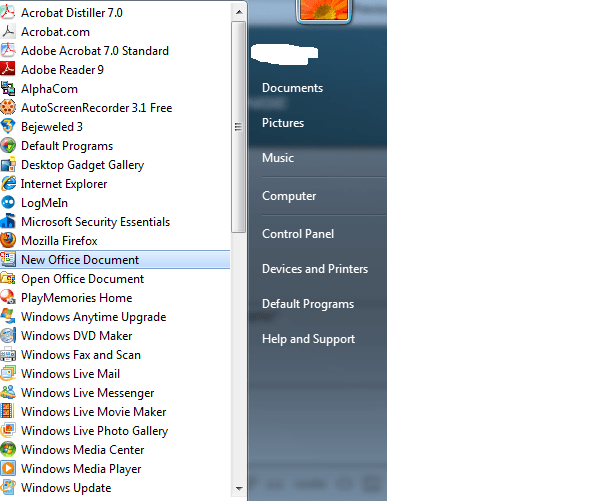Viewport: 614px width, 501px height.
Task: Select the Windows Anytime Upgrade label
Action: [x=94, y=317]
